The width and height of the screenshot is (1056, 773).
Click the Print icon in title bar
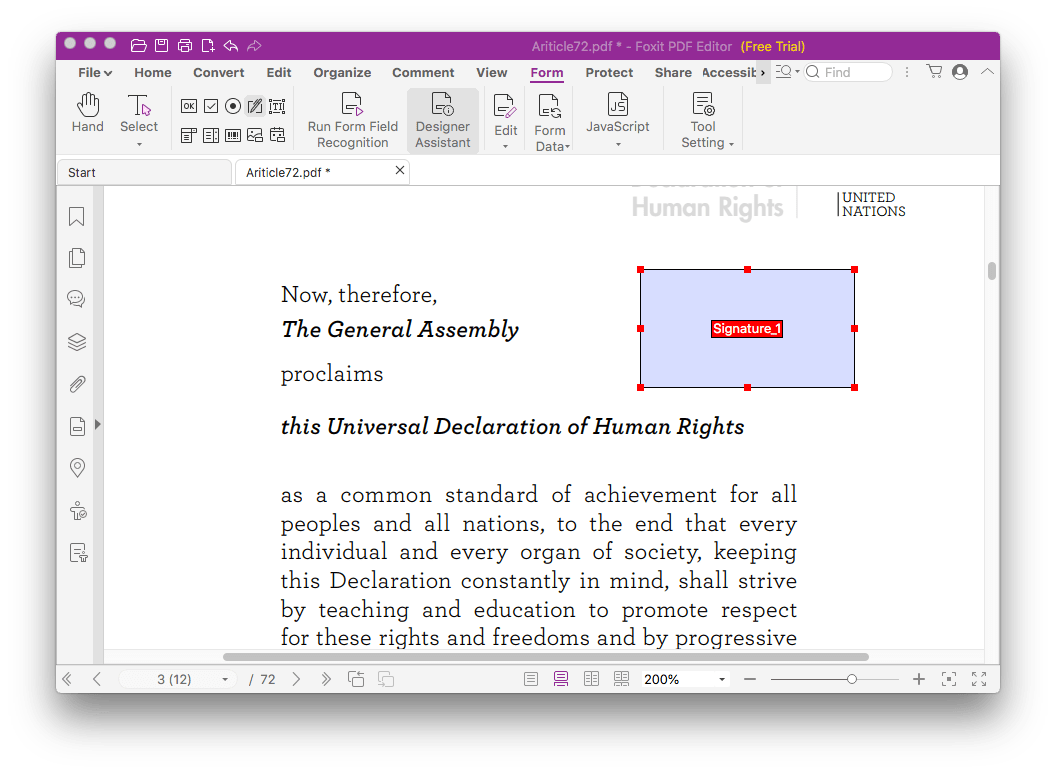coord(184,45)
